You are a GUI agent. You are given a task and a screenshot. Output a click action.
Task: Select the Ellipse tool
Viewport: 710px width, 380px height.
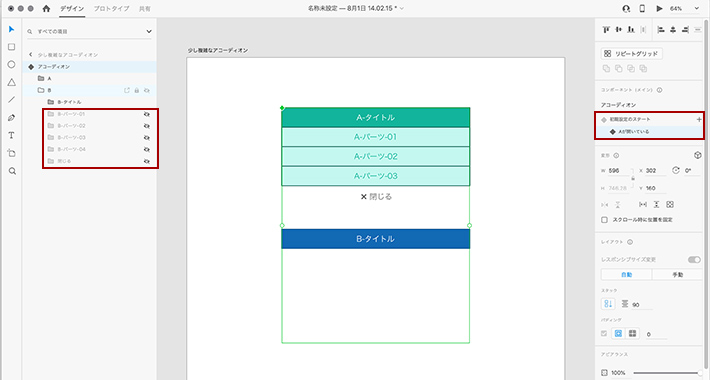pos(11,65)
